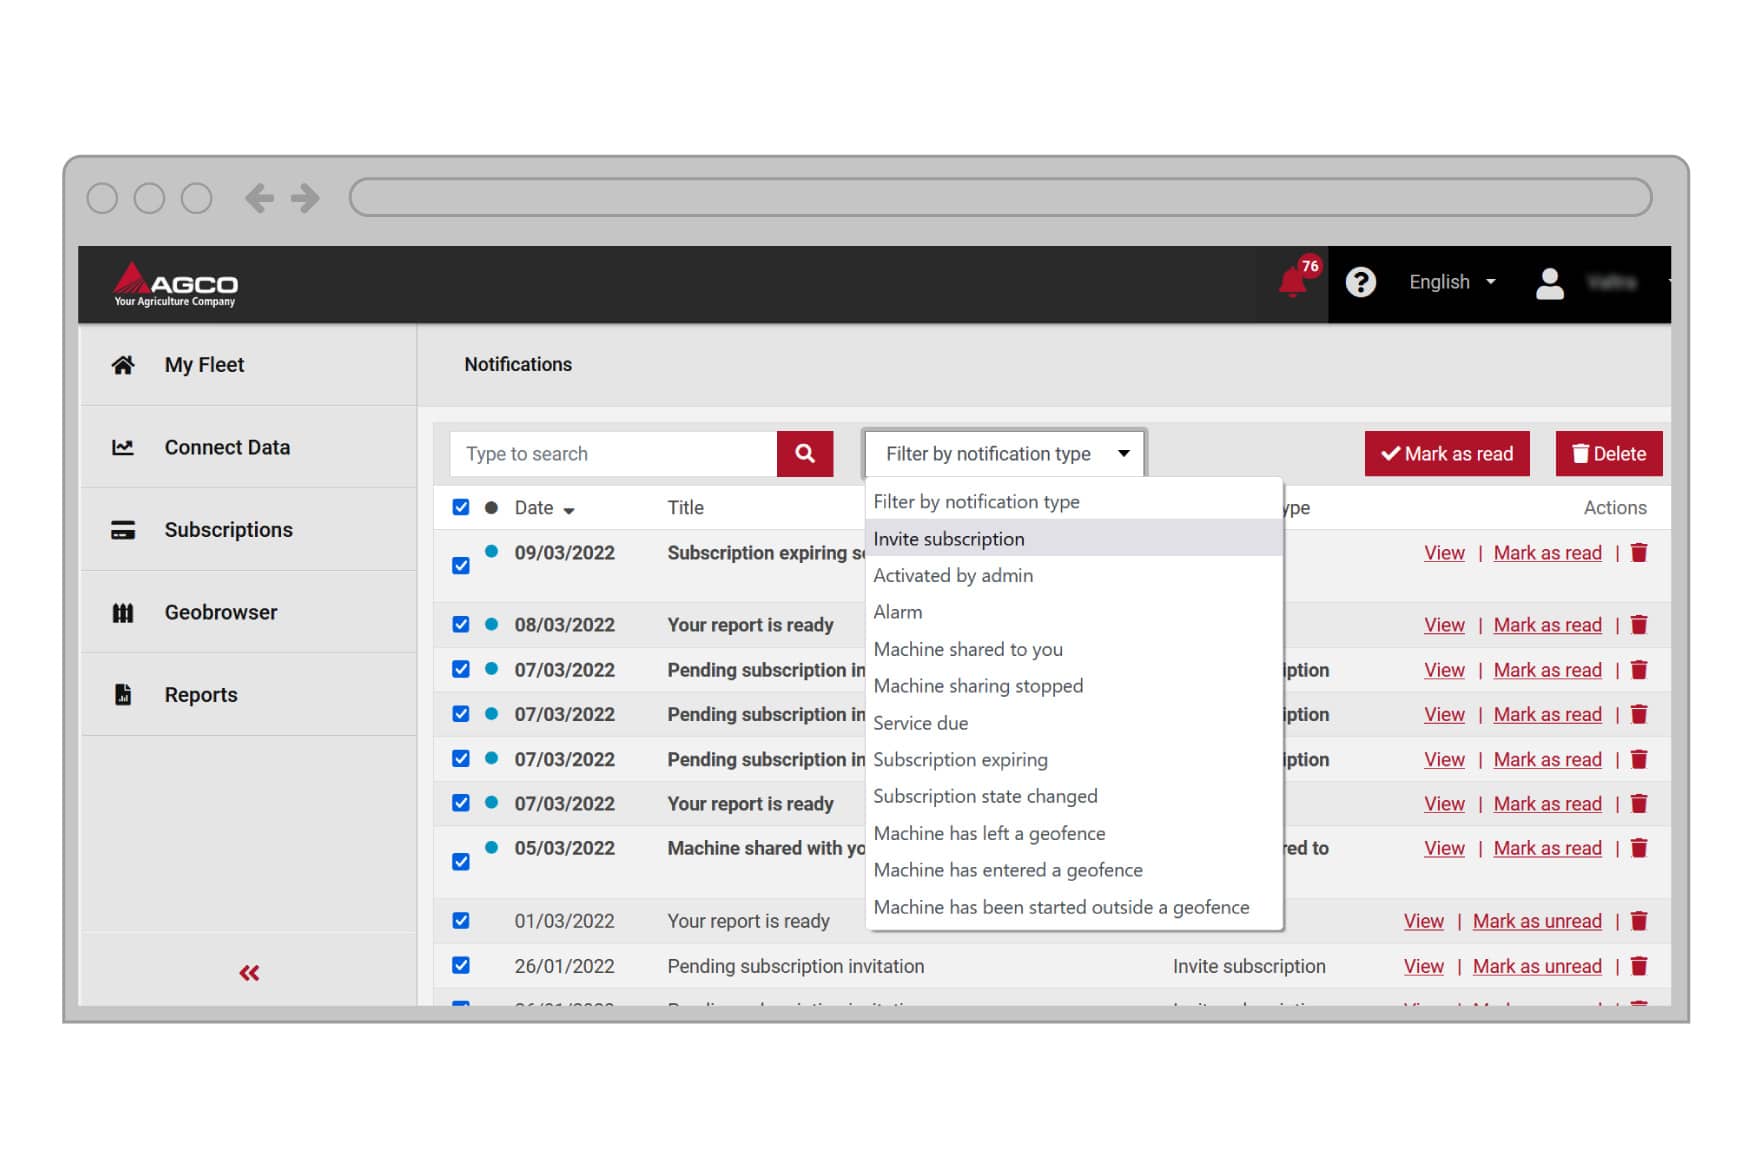Screen dimensions: 1751x1168
Task: Mark 26/01/2022 Pending subscription as unread
Action: pyautogui.click(x=1537, y=966)
